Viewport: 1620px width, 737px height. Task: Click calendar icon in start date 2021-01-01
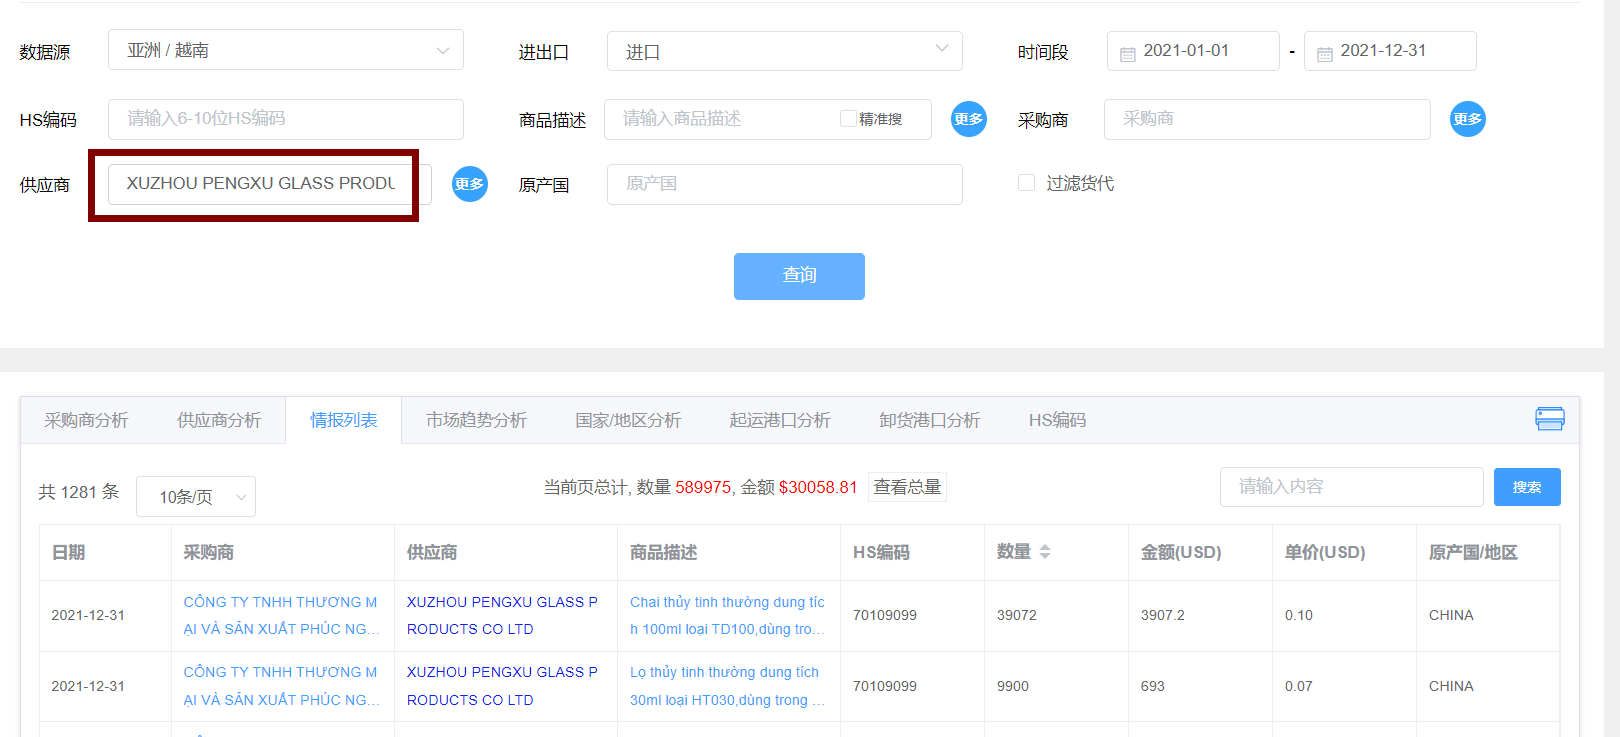coord(1127,54)
